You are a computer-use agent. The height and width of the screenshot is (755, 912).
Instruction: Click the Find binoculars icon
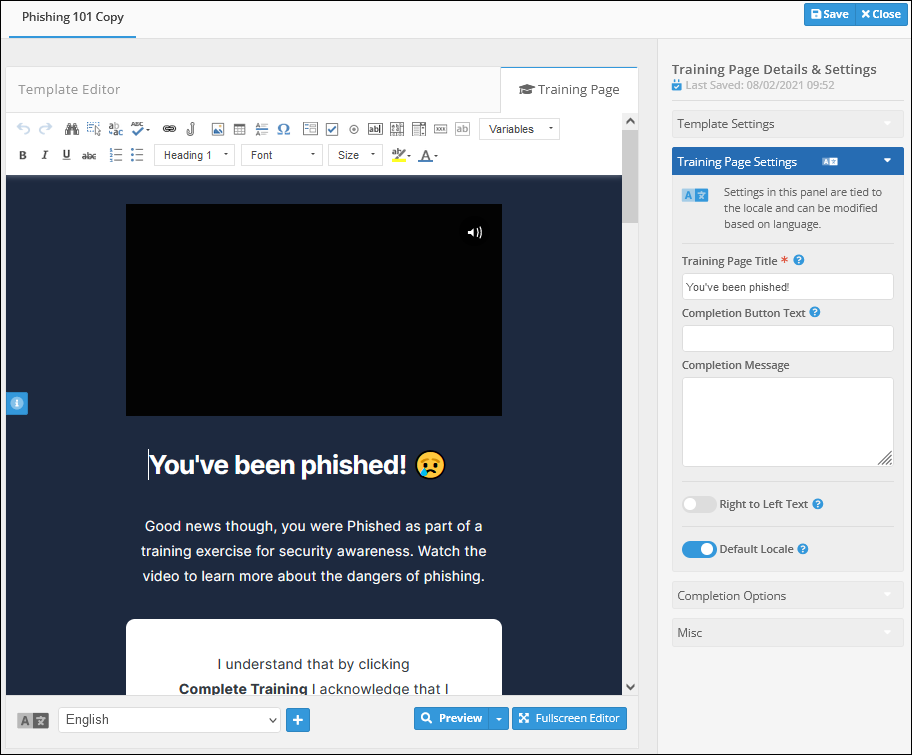pyautogui.click(x=72, y=129)
